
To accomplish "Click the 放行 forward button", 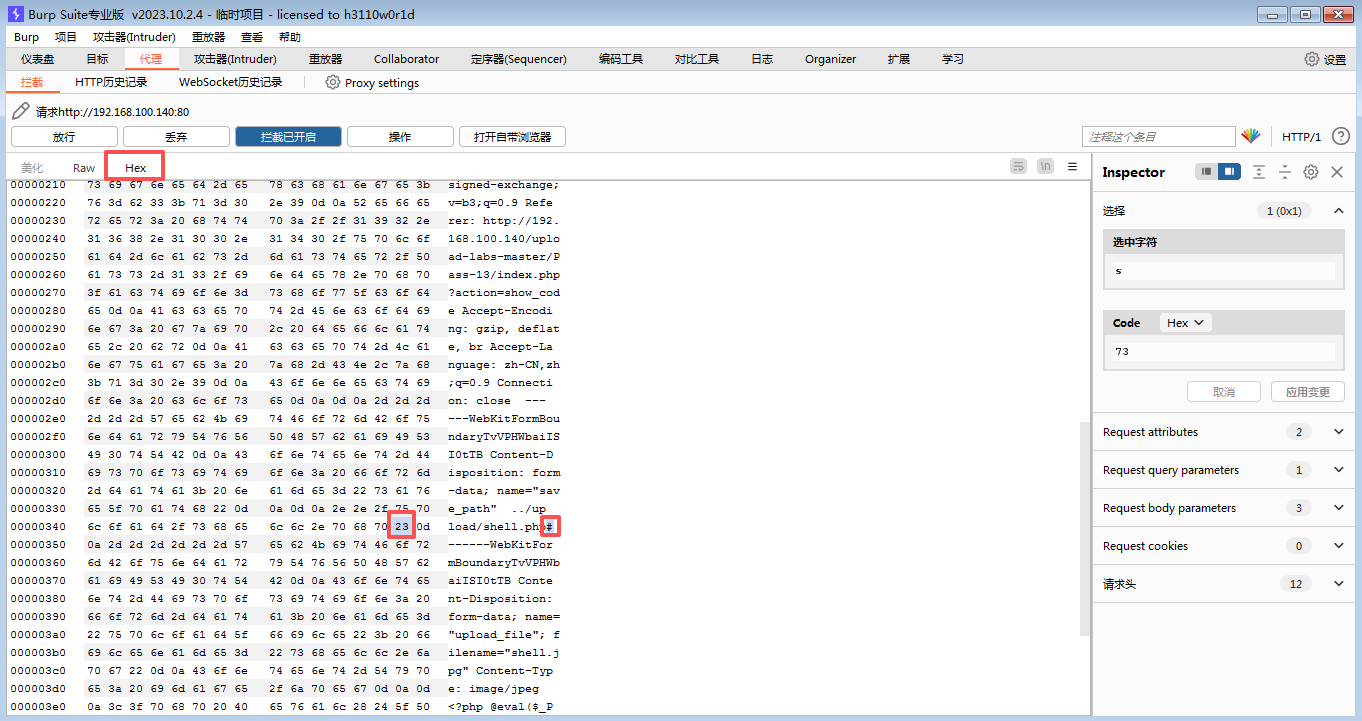I will 64,137.
